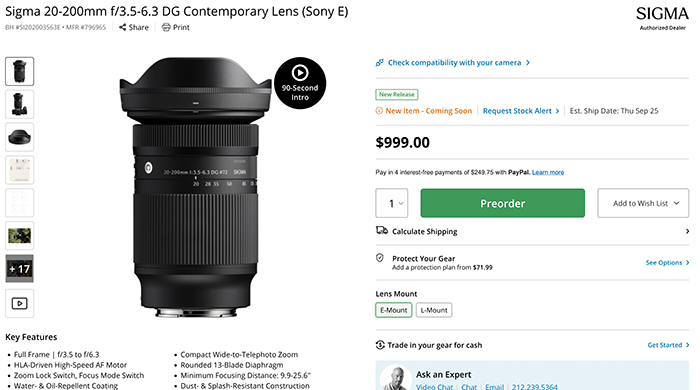
Task: Open See Options for protection plan
Action: point(667,262)
